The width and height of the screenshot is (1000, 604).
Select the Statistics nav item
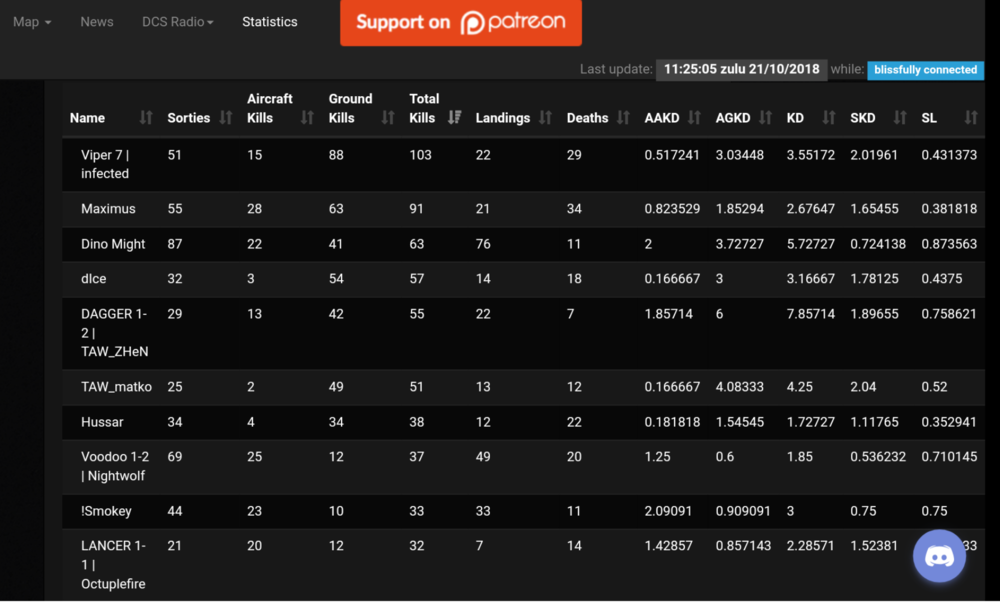[270, 22]
